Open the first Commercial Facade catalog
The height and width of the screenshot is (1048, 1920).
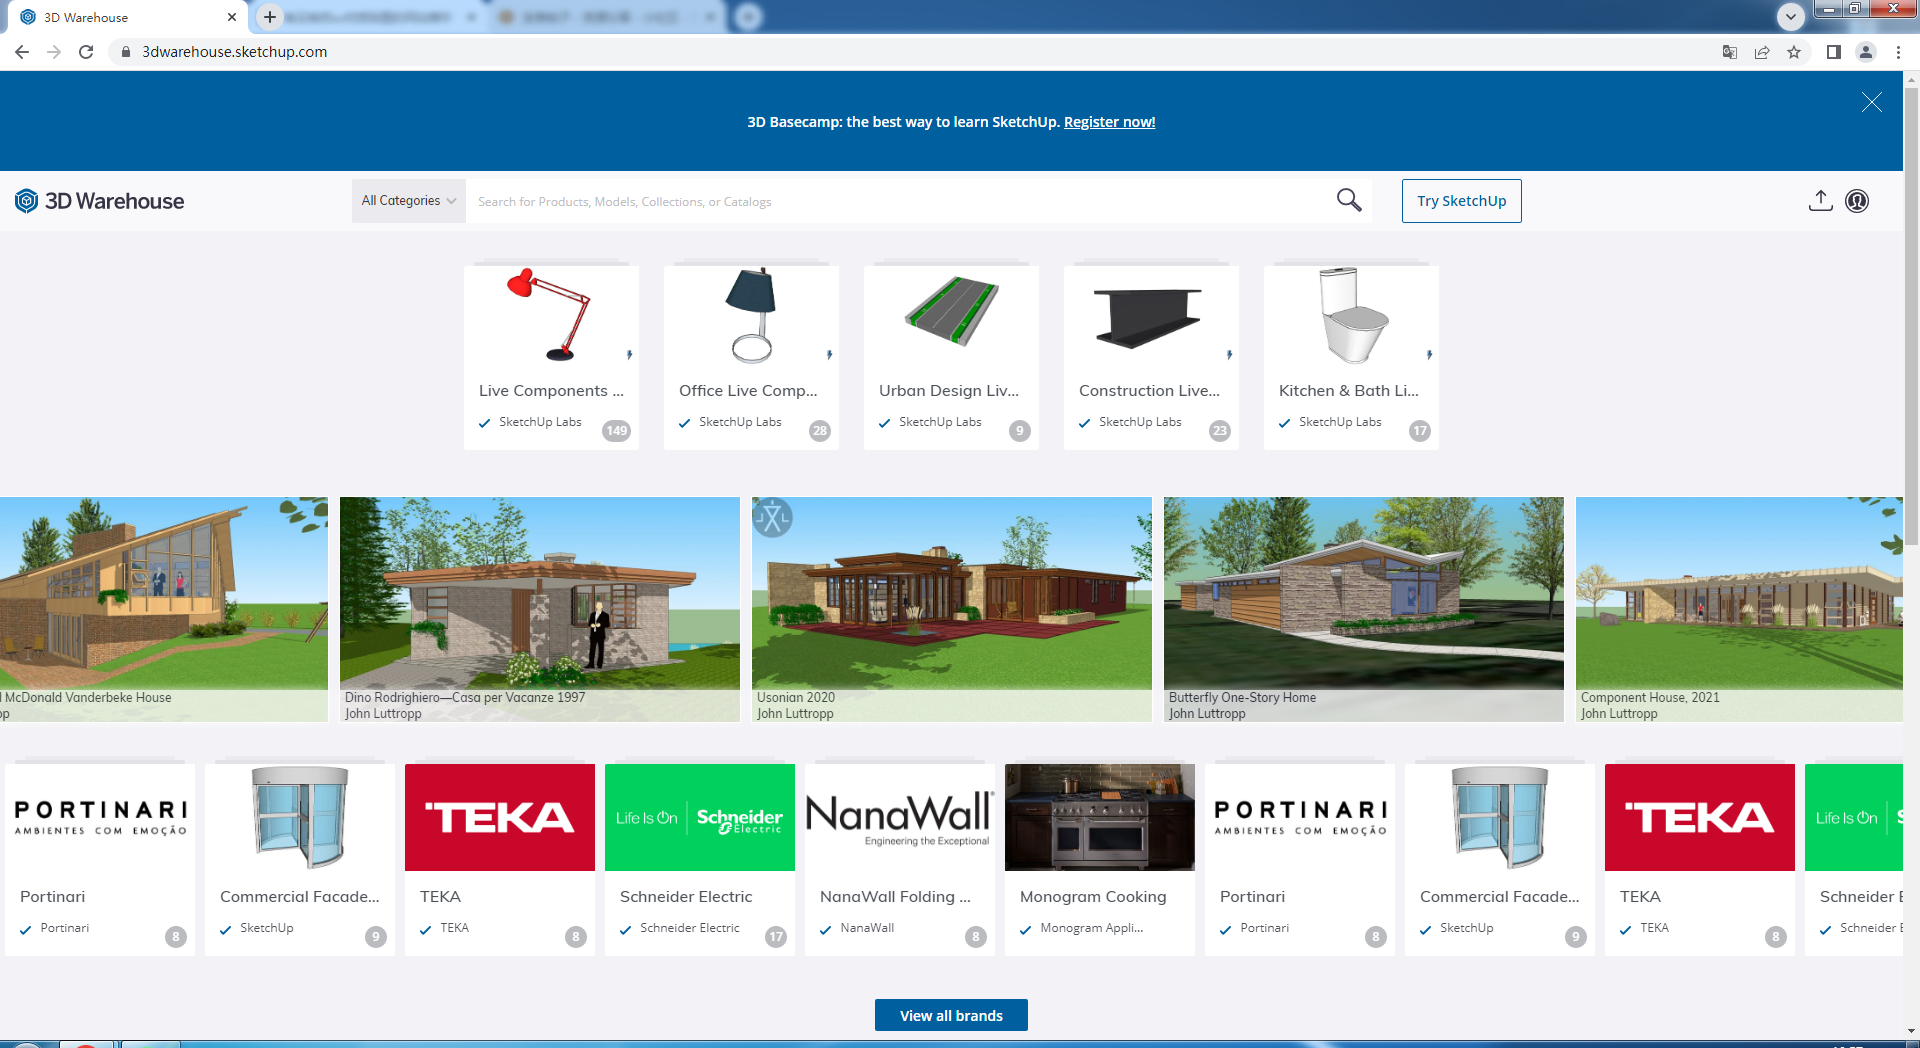pos(300,859)
